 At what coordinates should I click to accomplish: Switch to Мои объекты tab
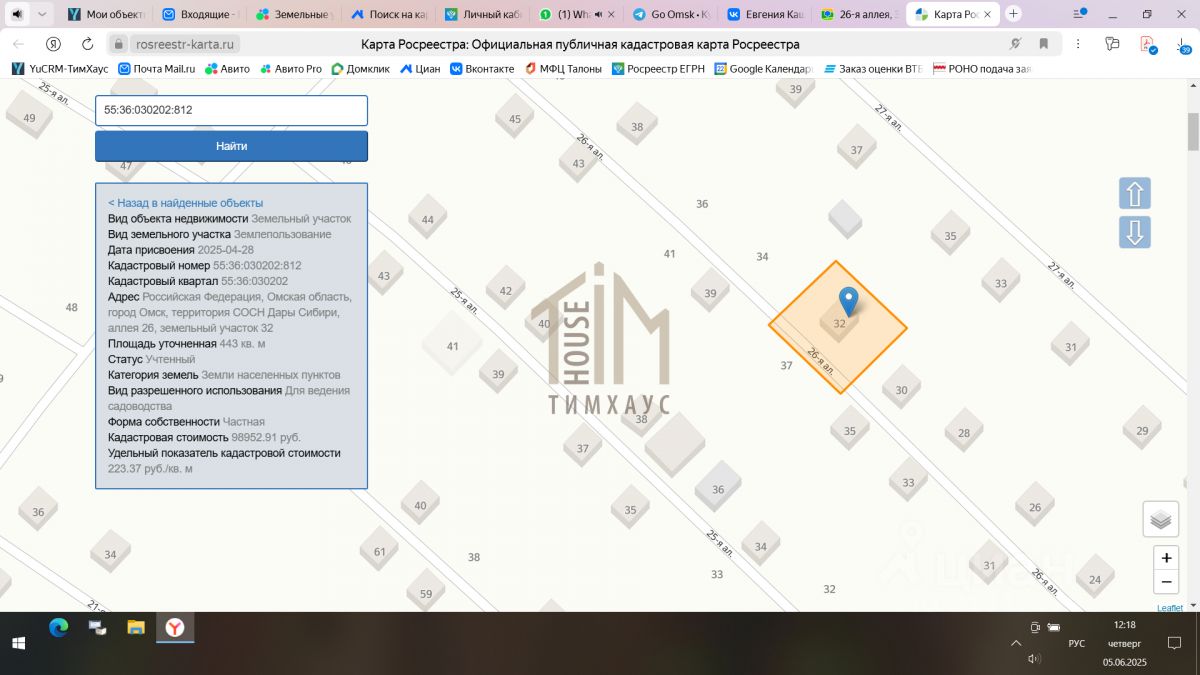point(106,15)
